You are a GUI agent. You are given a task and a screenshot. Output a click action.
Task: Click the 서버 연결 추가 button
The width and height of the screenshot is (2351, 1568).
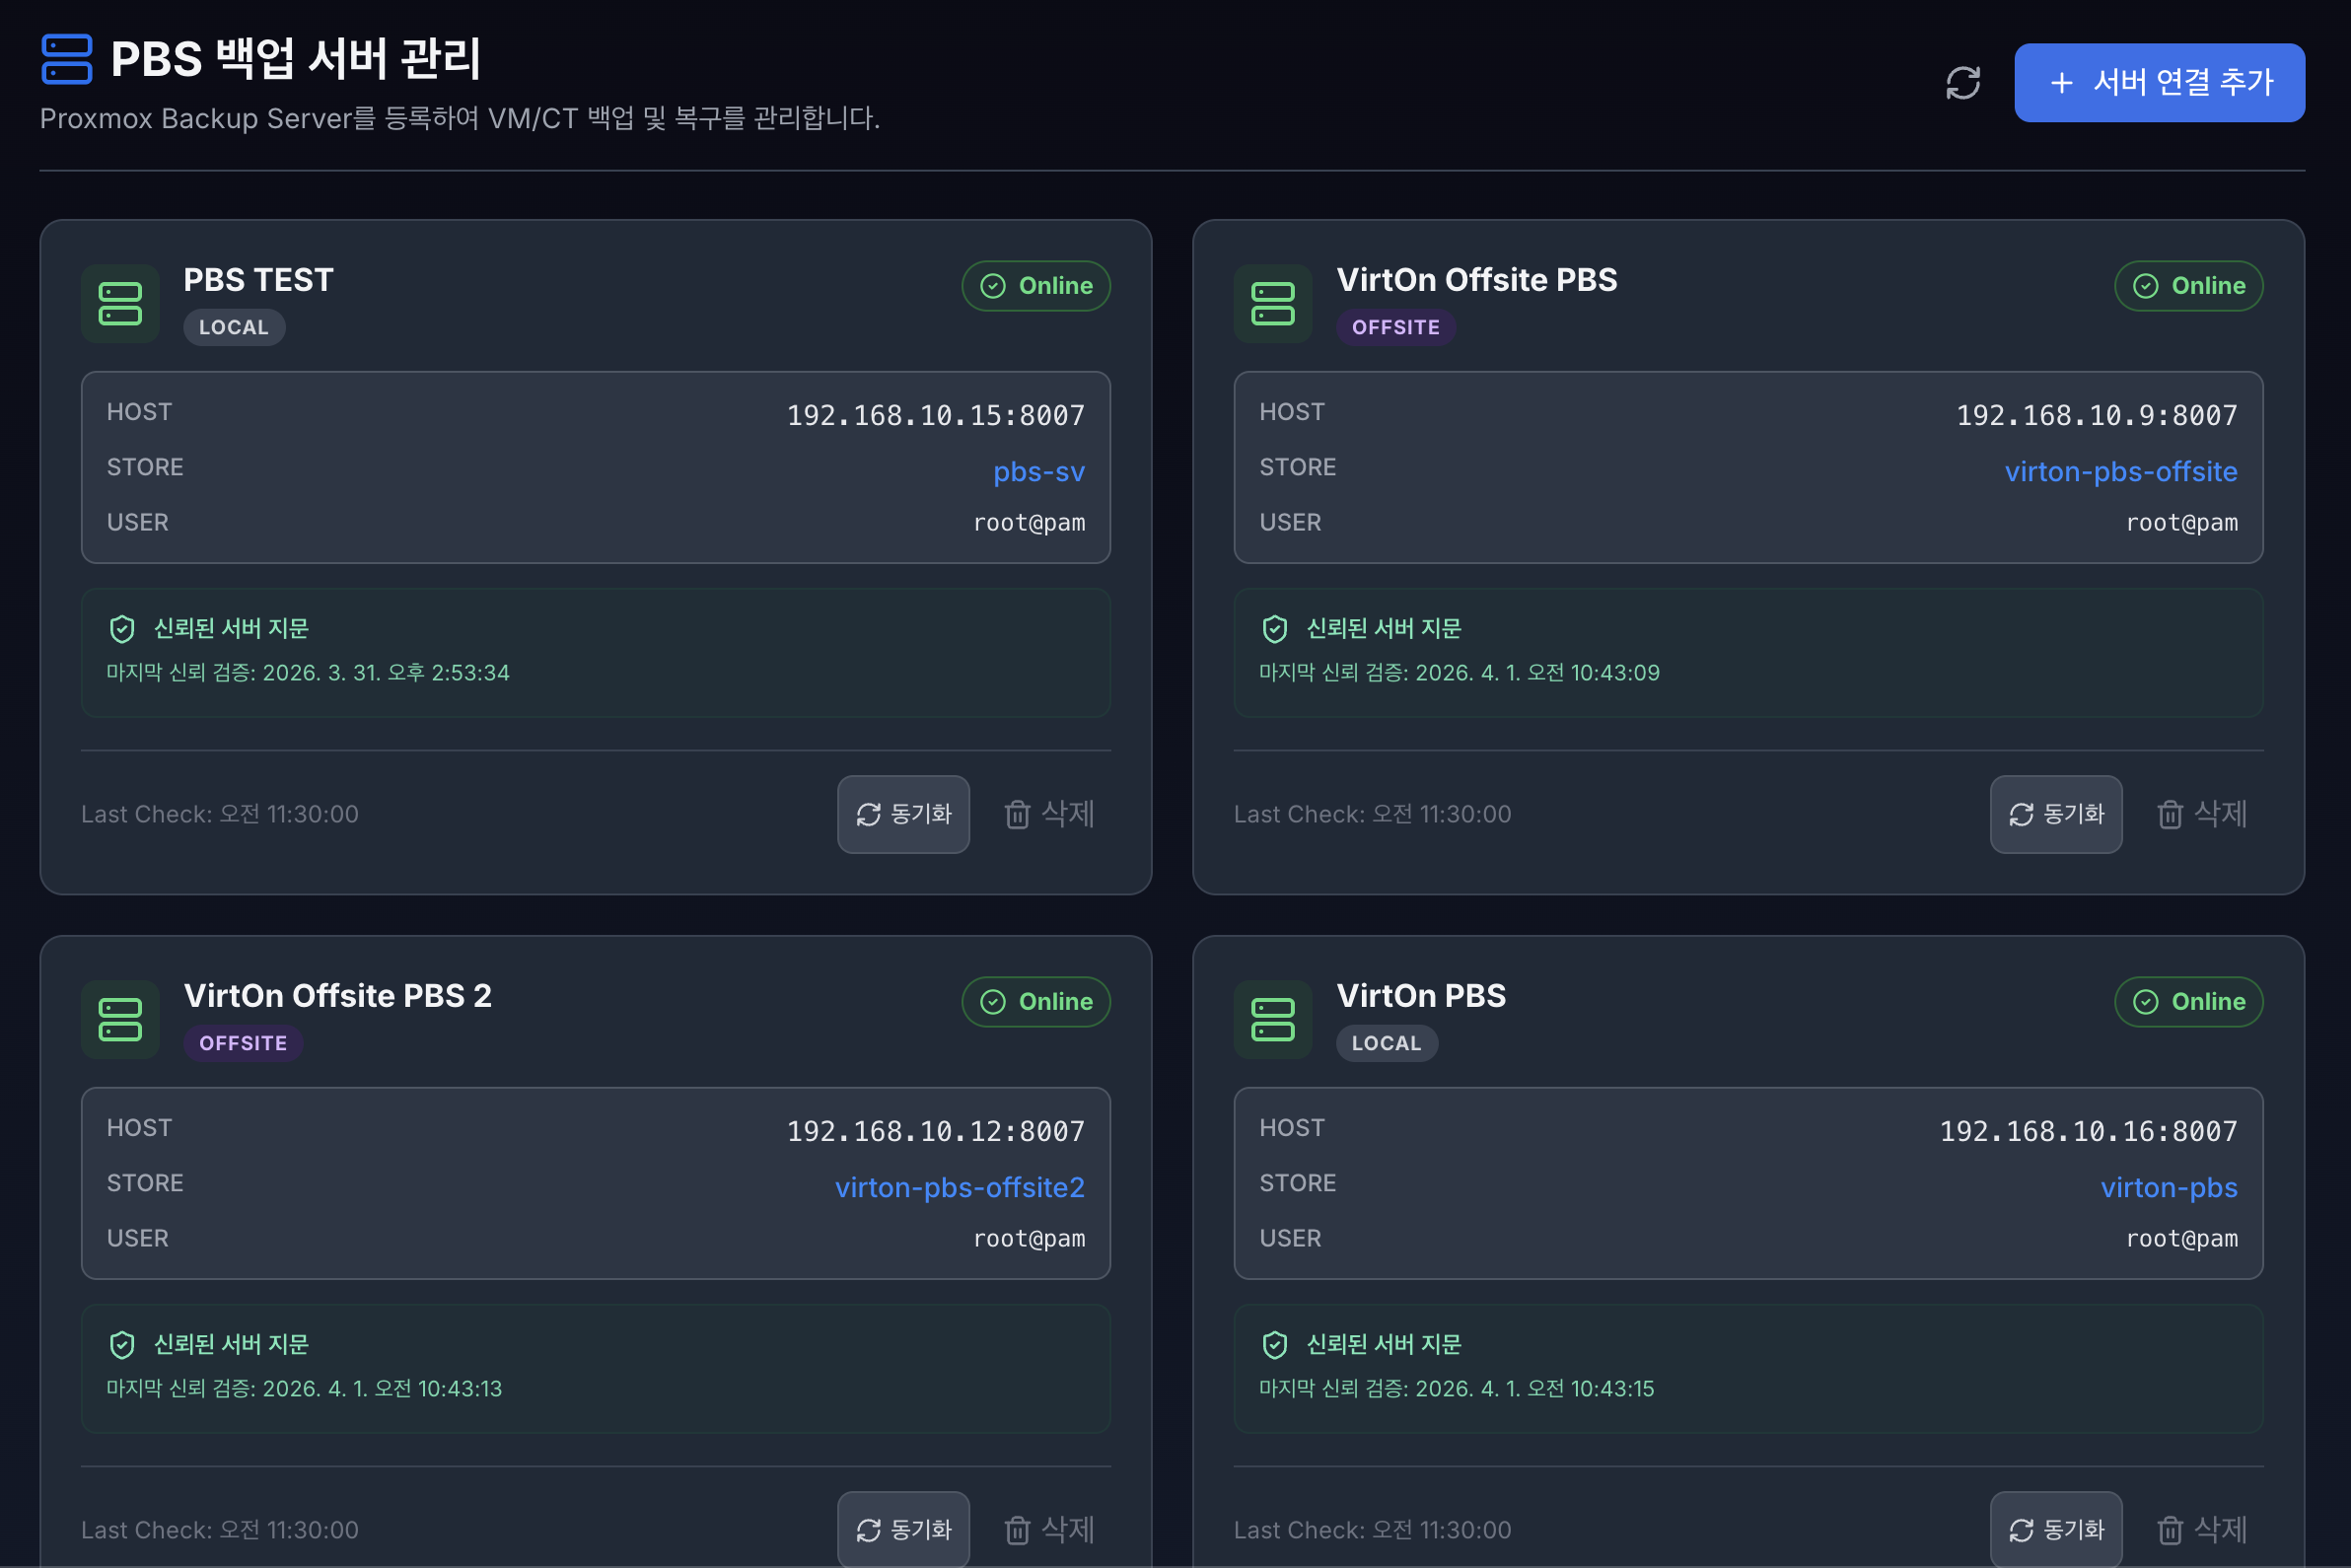point(2158,83)
